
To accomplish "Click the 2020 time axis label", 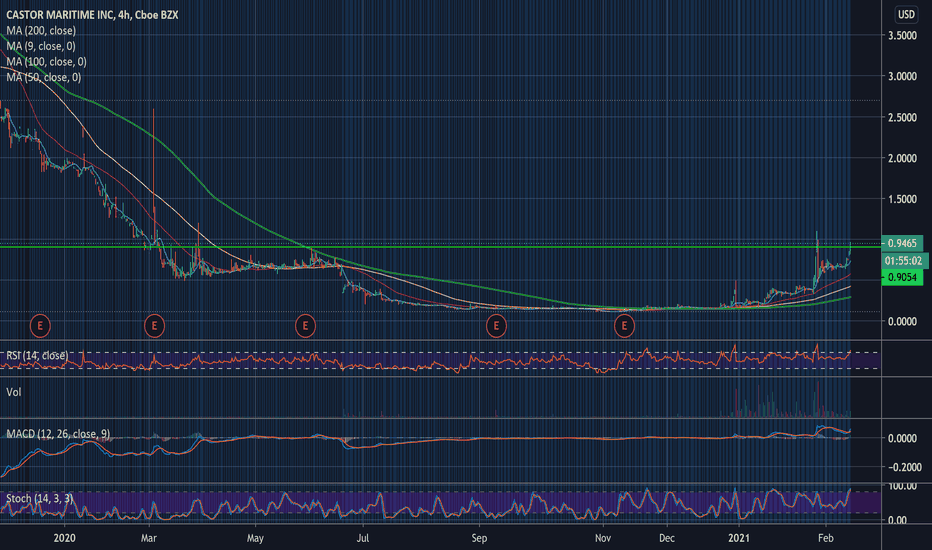I will click(x=64, y=538).
